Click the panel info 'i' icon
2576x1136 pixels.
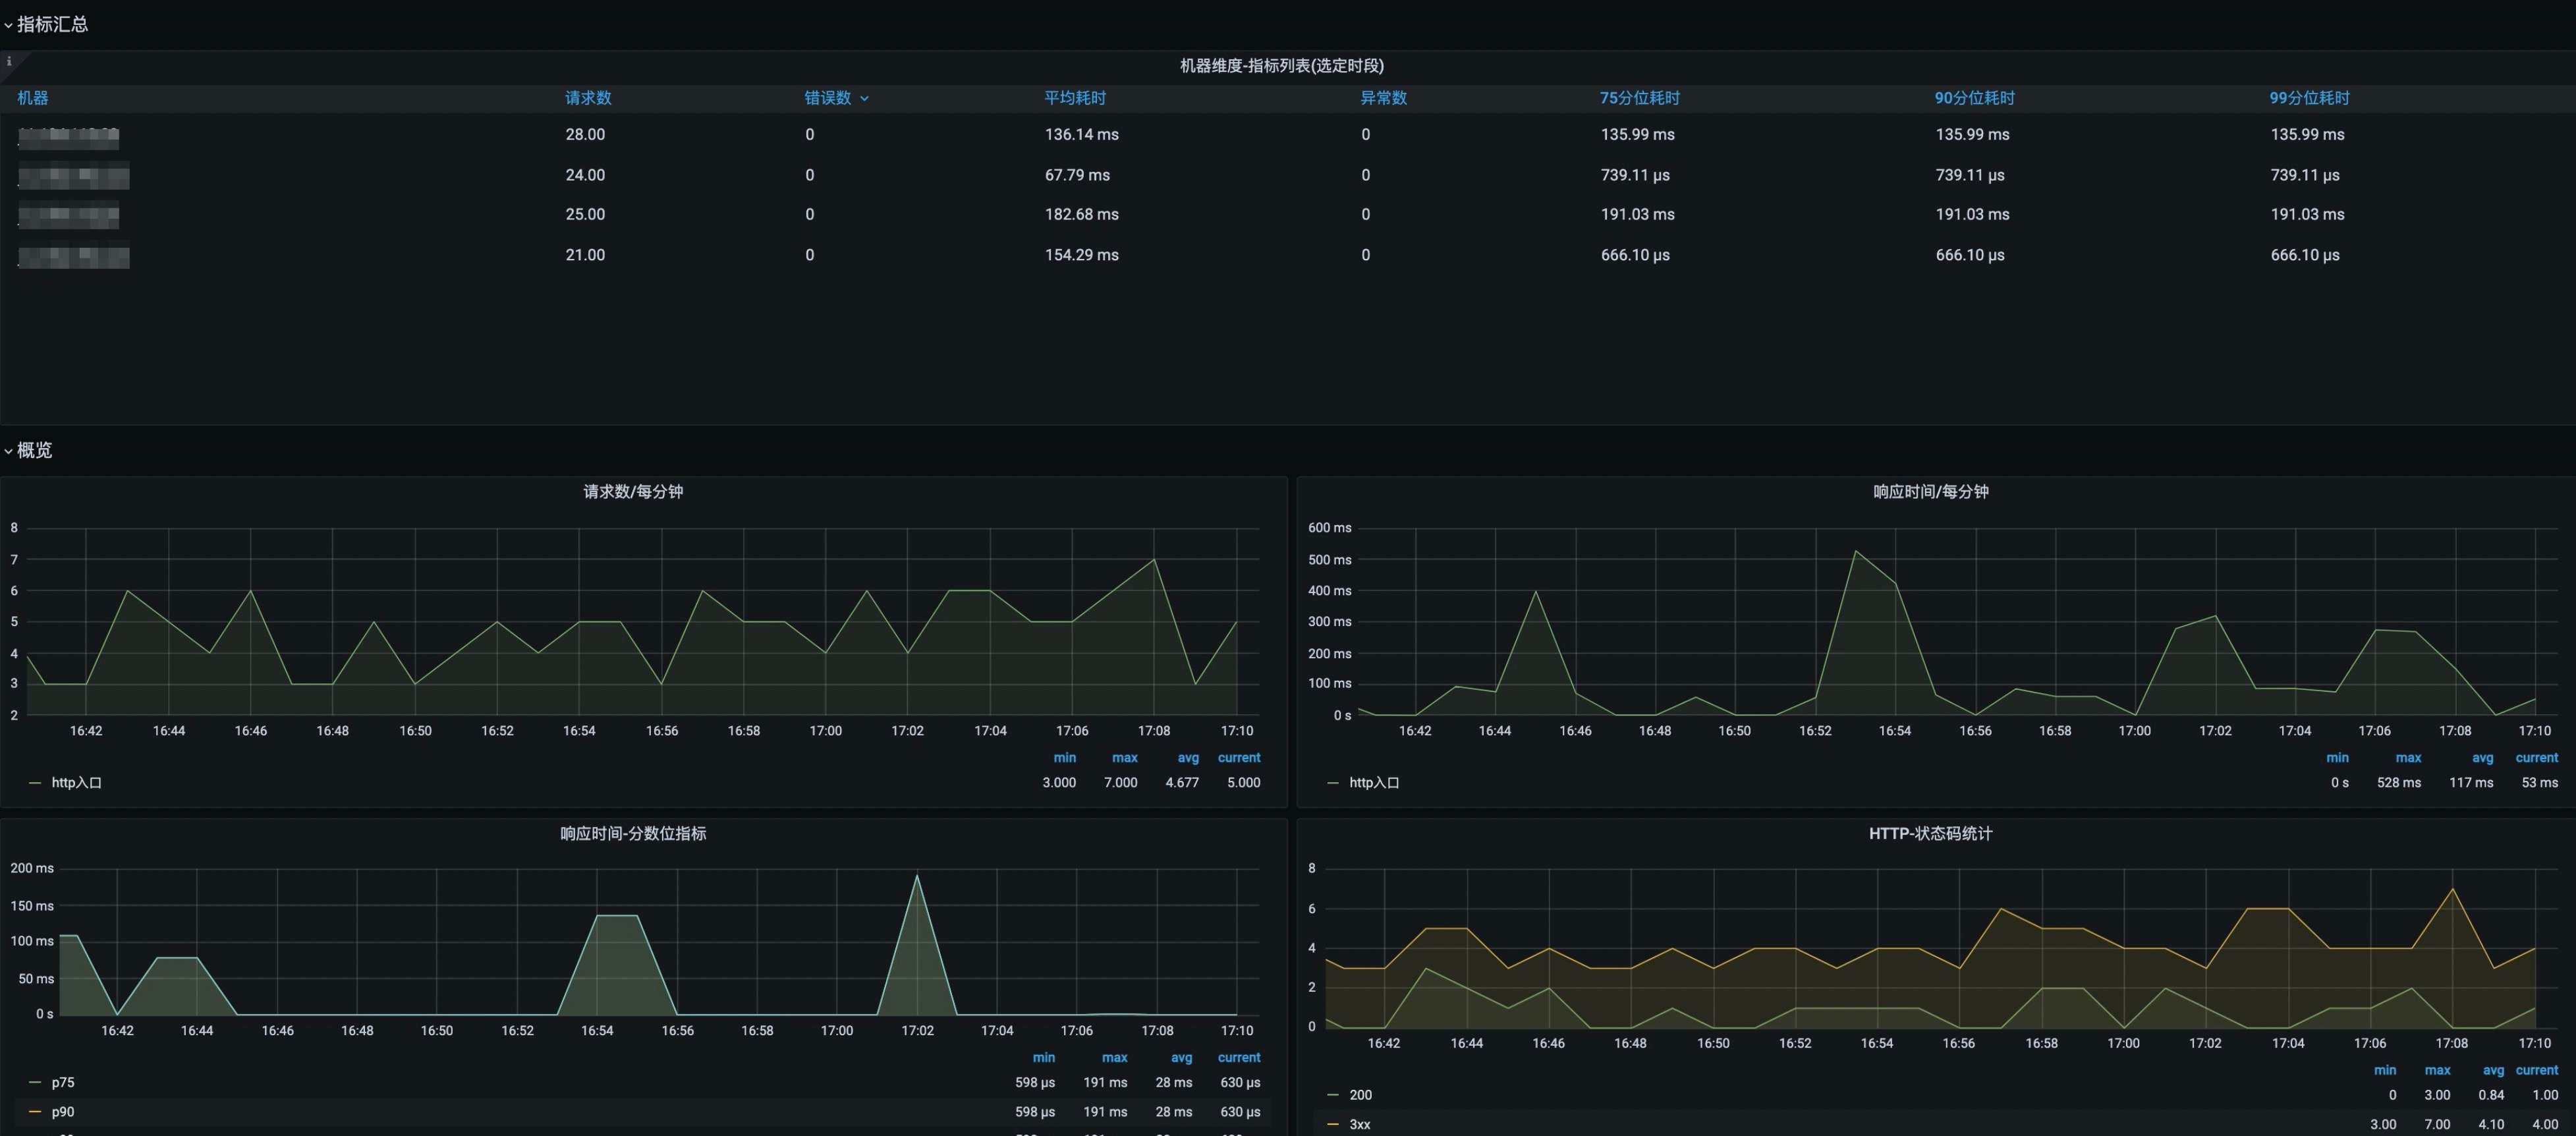(x=9, y=62)
